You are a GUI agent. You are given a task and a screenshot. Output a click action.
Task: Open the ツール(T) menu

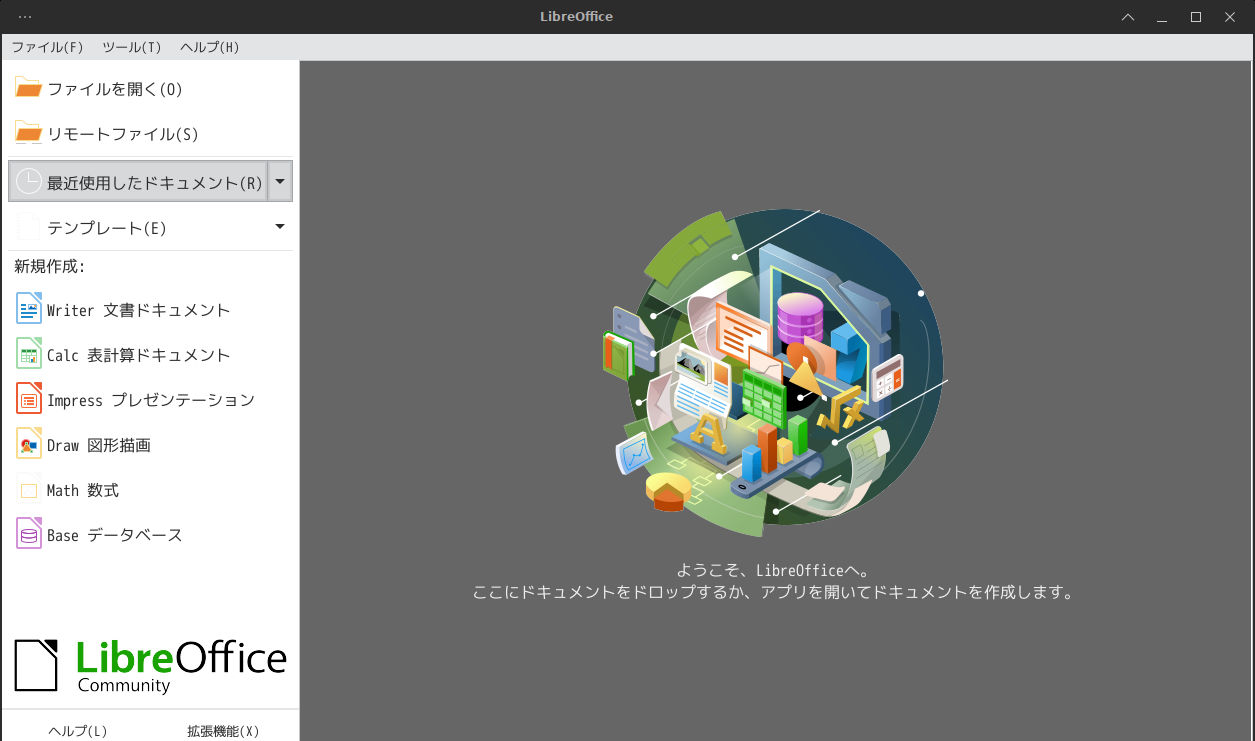(132, 47)
